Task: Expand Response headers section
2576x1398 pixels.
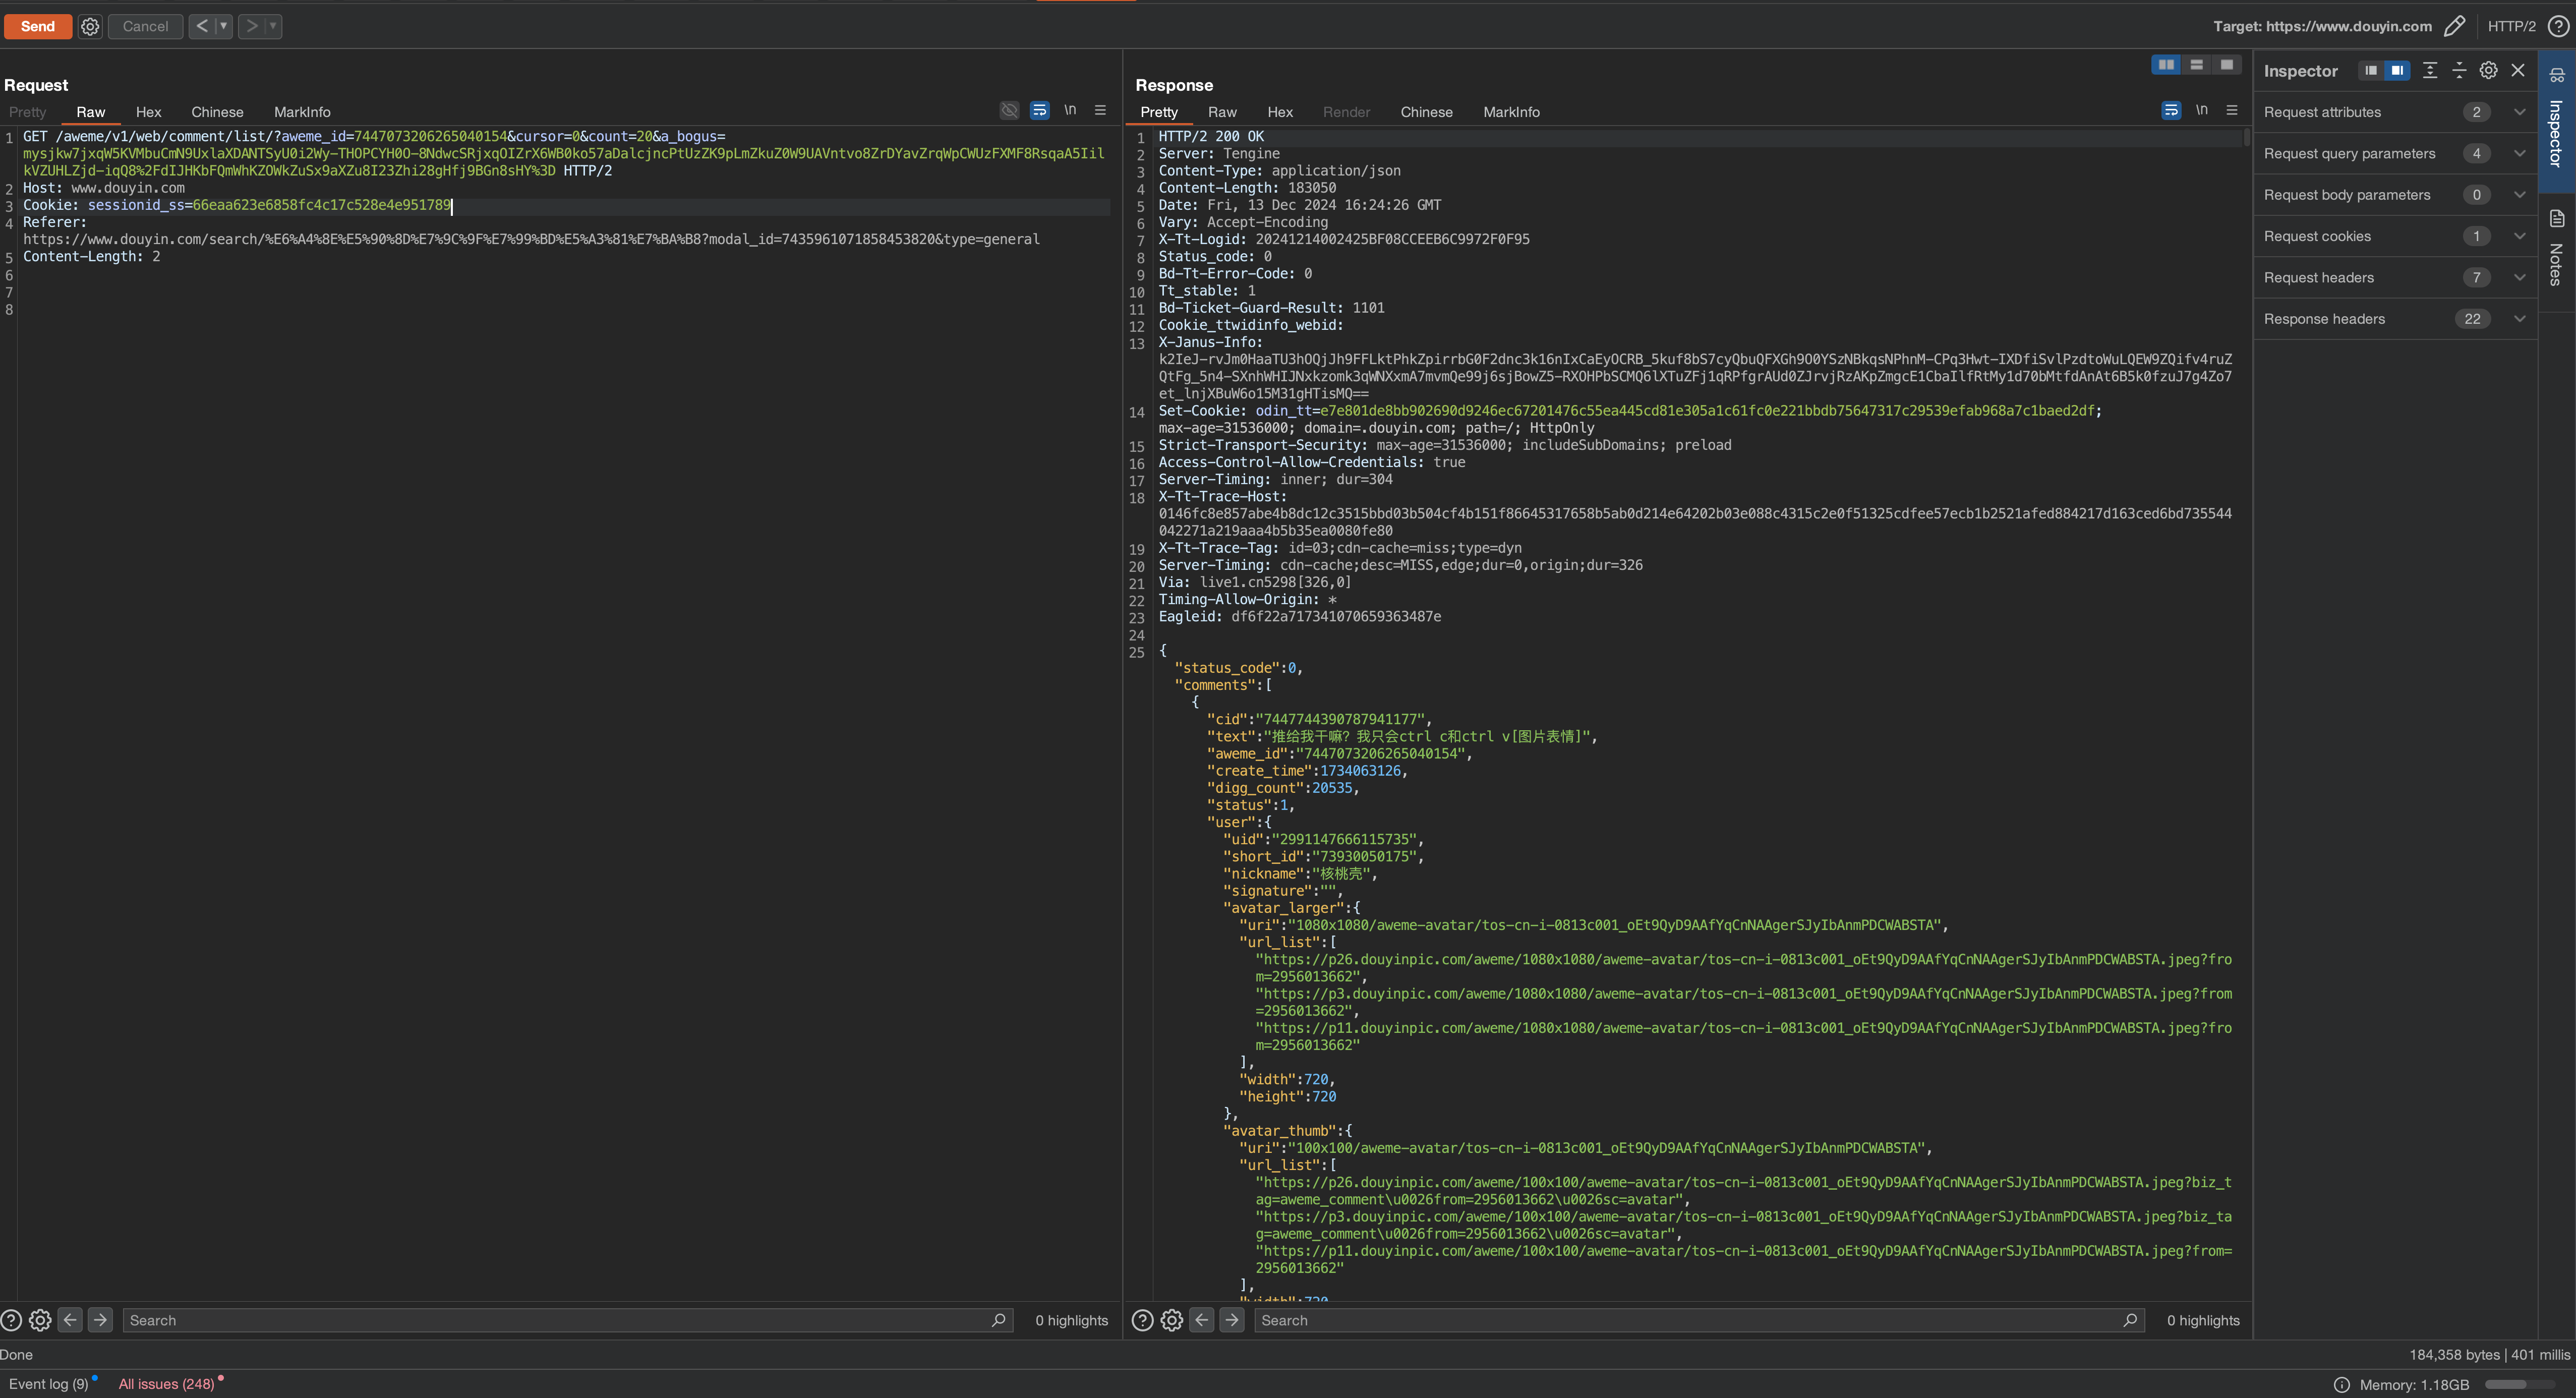Action: click(2395, 319)
